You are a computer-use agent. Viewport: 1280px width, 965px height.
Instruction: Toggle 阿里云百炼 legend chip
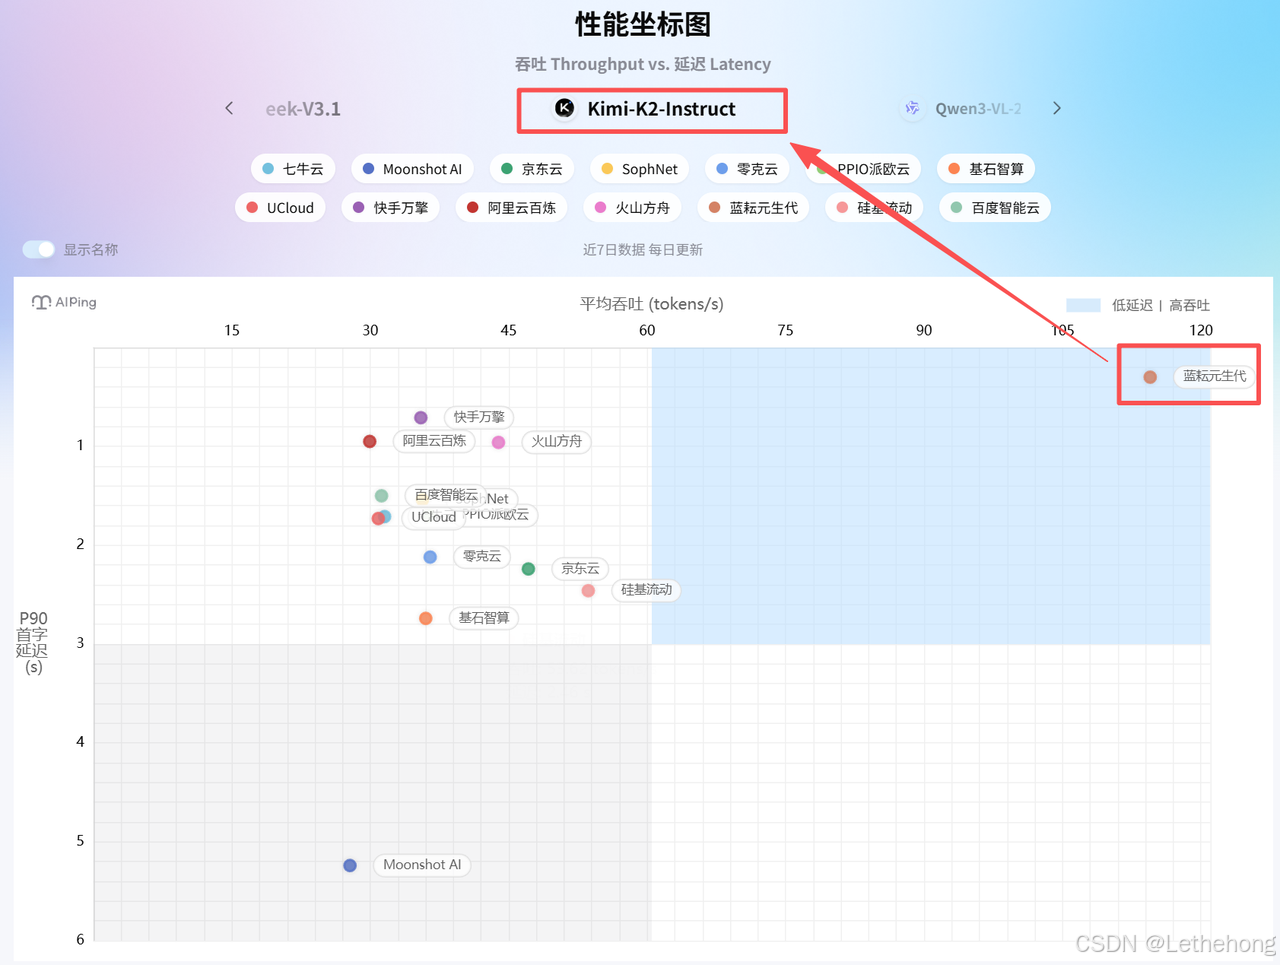pyautogui.click(x=511, y=208)
